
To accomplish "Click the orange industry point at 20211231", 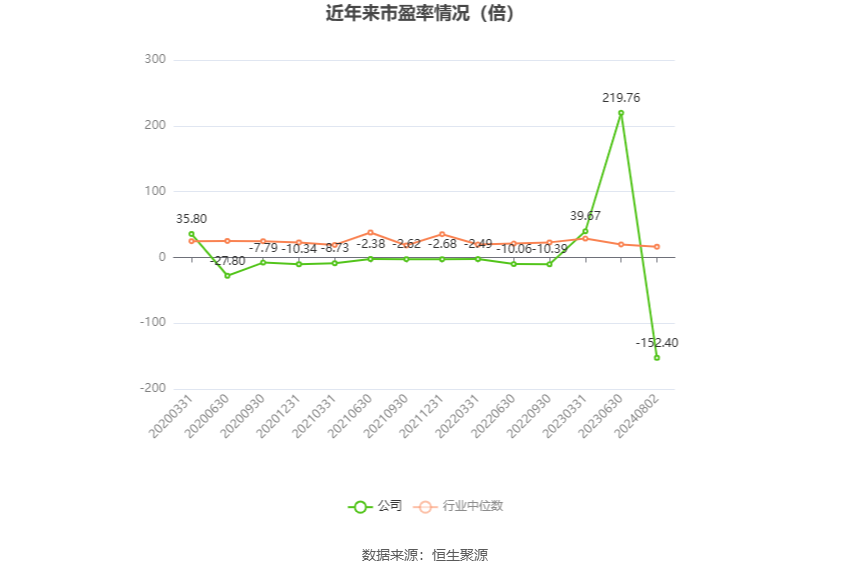I will click(442, 234).
